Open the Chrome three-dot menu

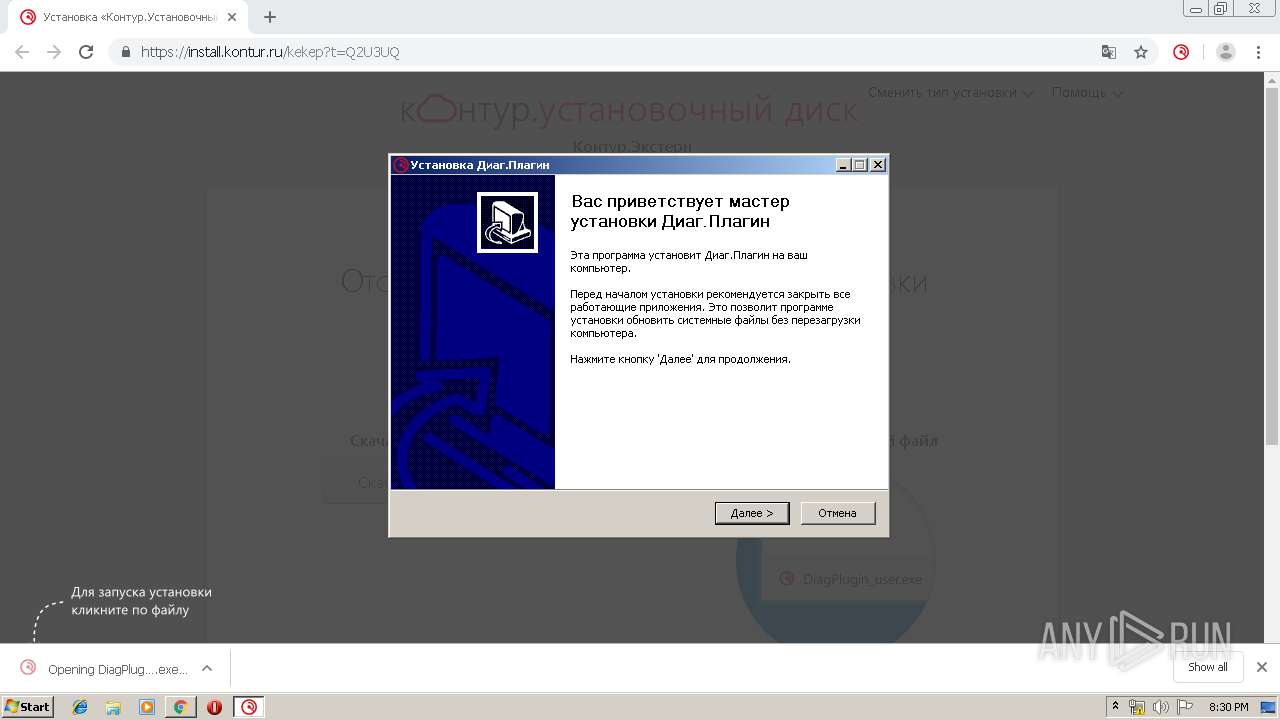tap(1259, 52)
